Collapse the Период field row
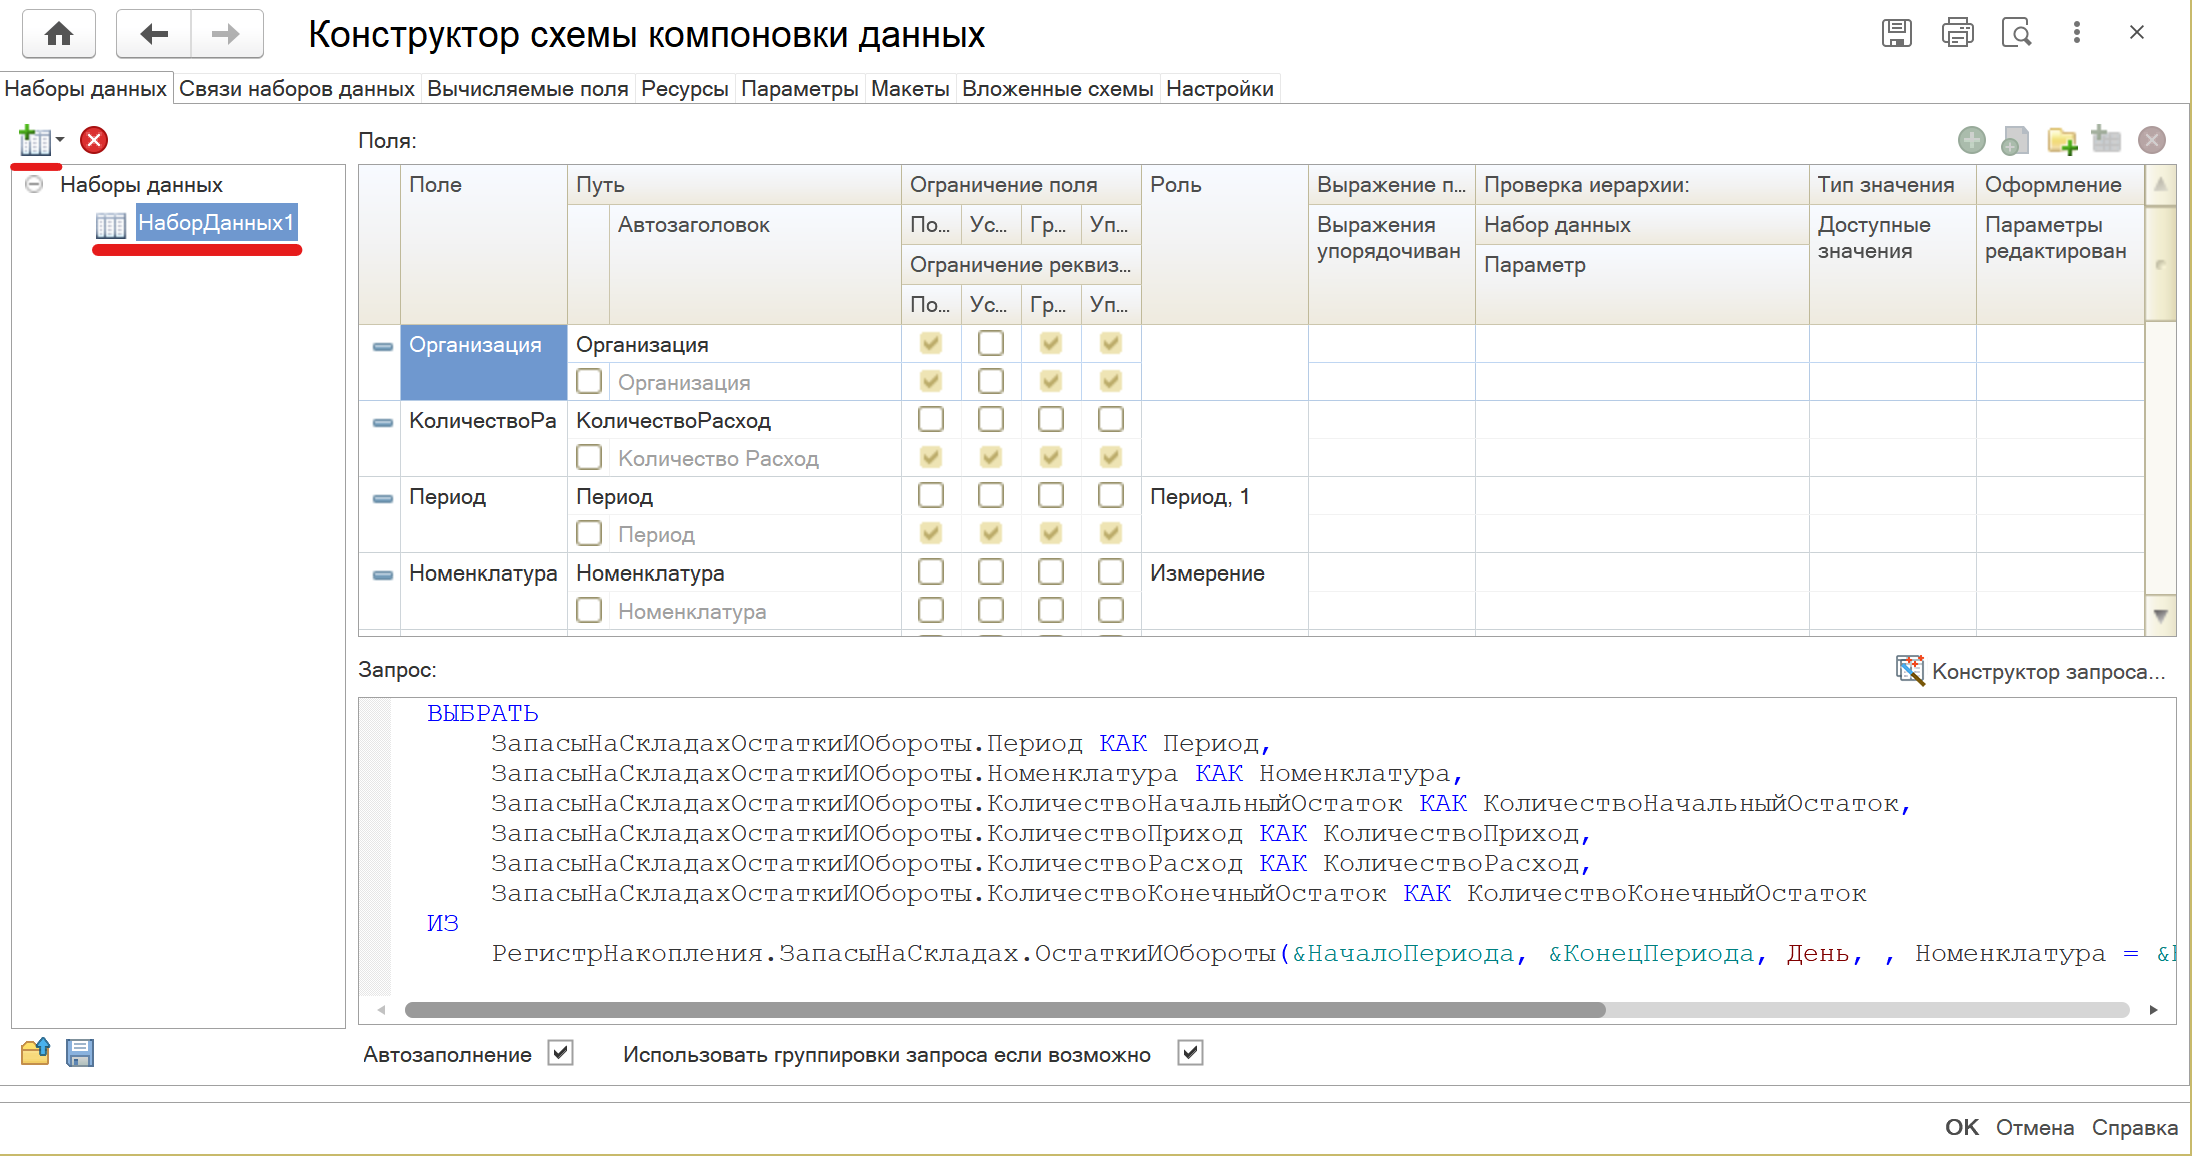This screenshot has height=1156, width=2192. click(x=382, y=498)
